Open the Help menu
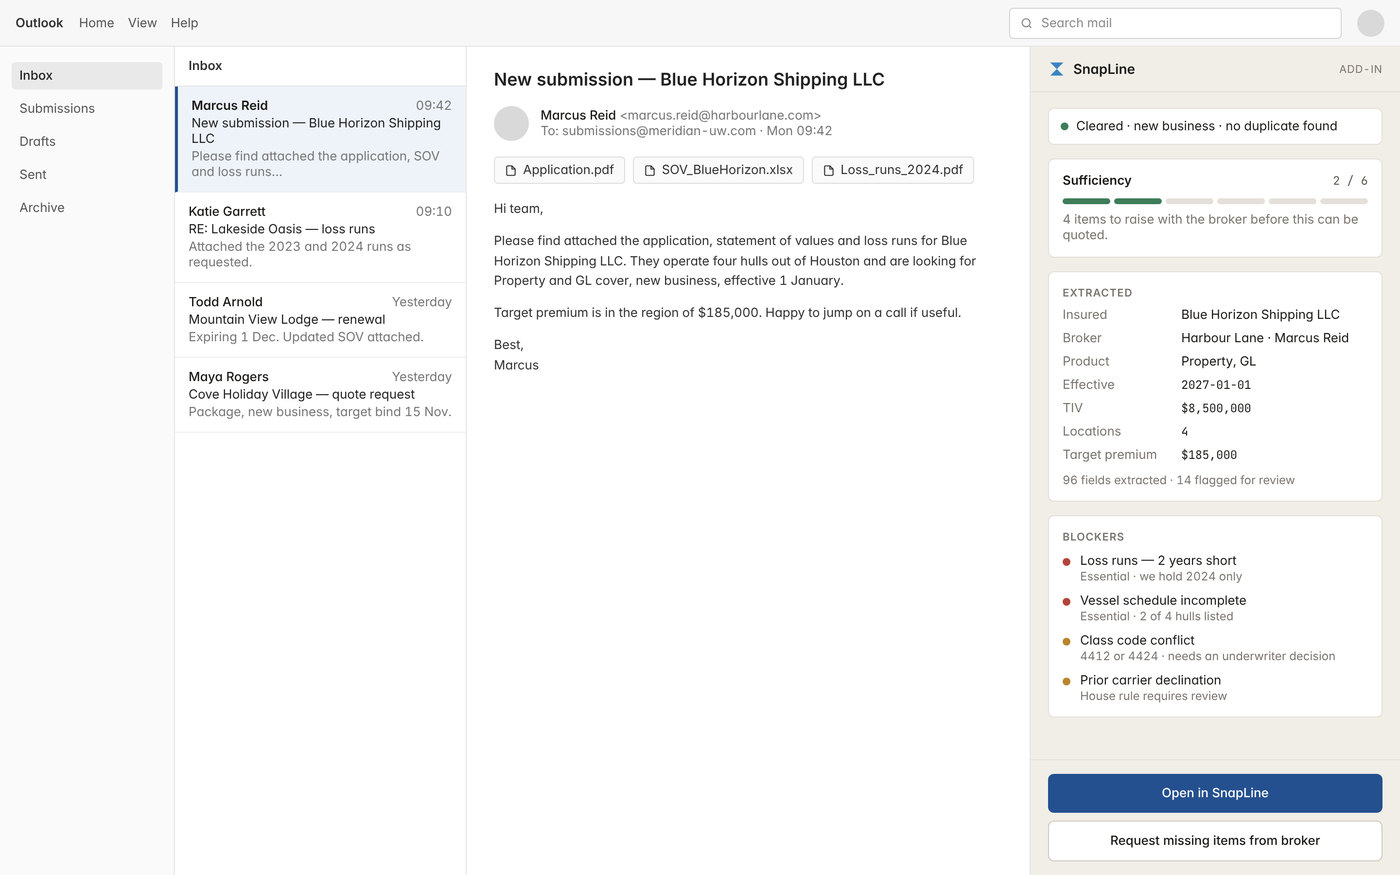Screen dimensions: 1400x875 184,23
